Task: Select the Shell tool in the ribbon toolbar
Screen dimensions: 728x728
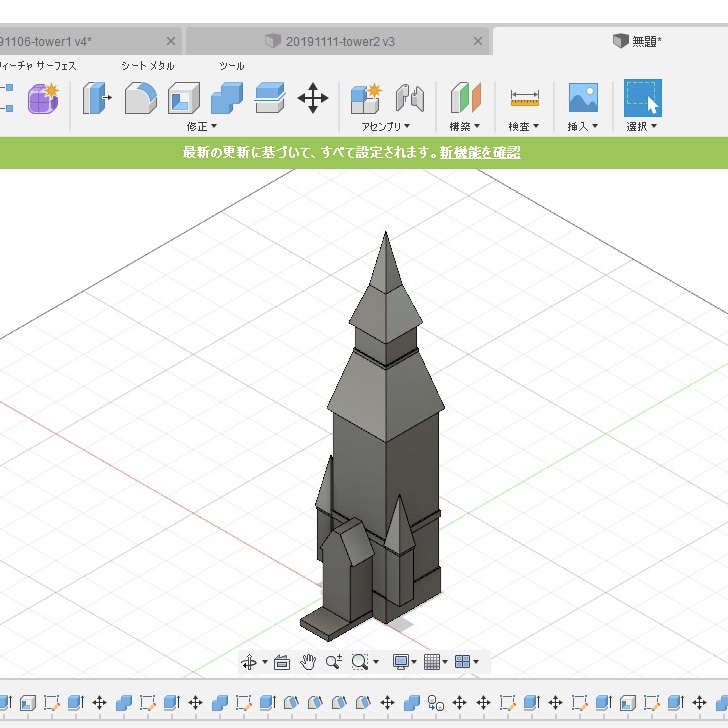Action: [184, 98]
